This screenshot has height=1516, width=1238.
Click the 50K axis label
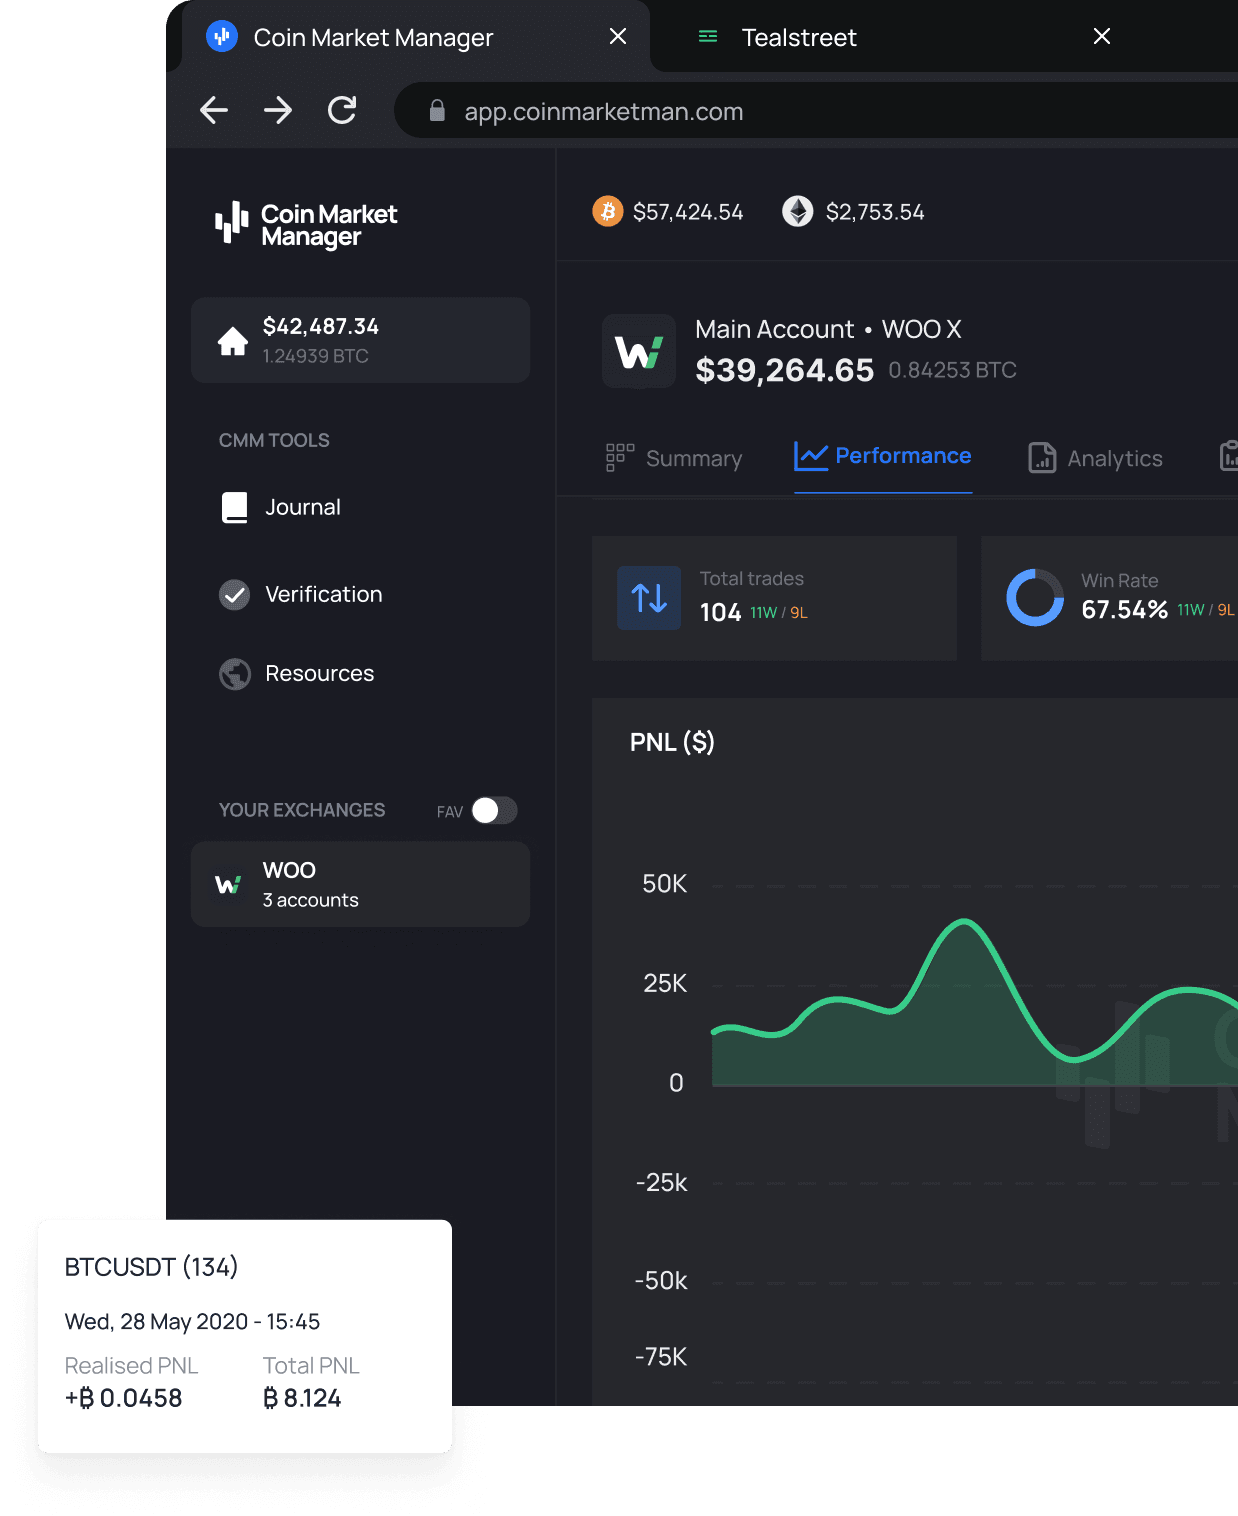click(x=665, y=884)
